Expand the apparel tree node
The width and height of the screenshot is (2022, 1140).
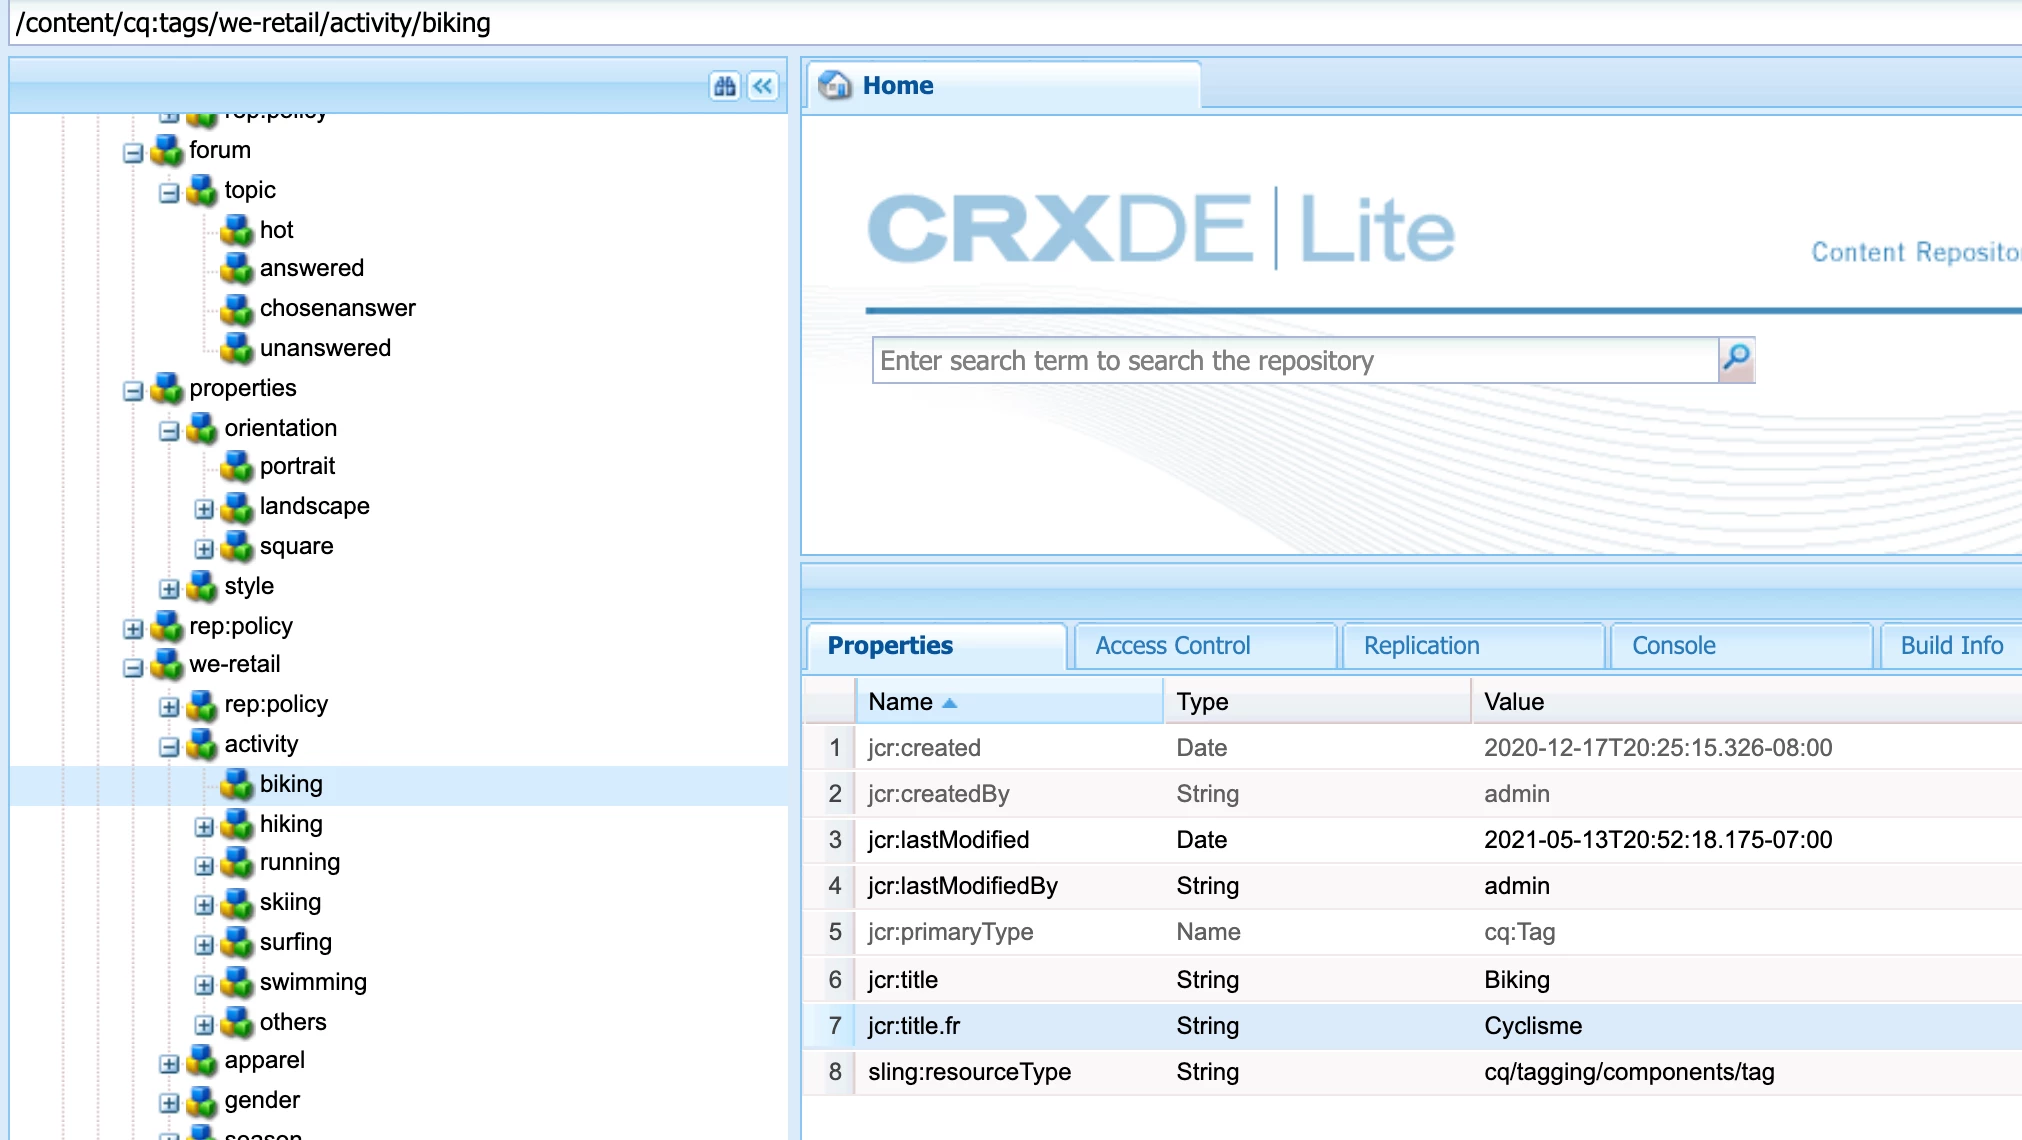click(x=169, y=1062)
